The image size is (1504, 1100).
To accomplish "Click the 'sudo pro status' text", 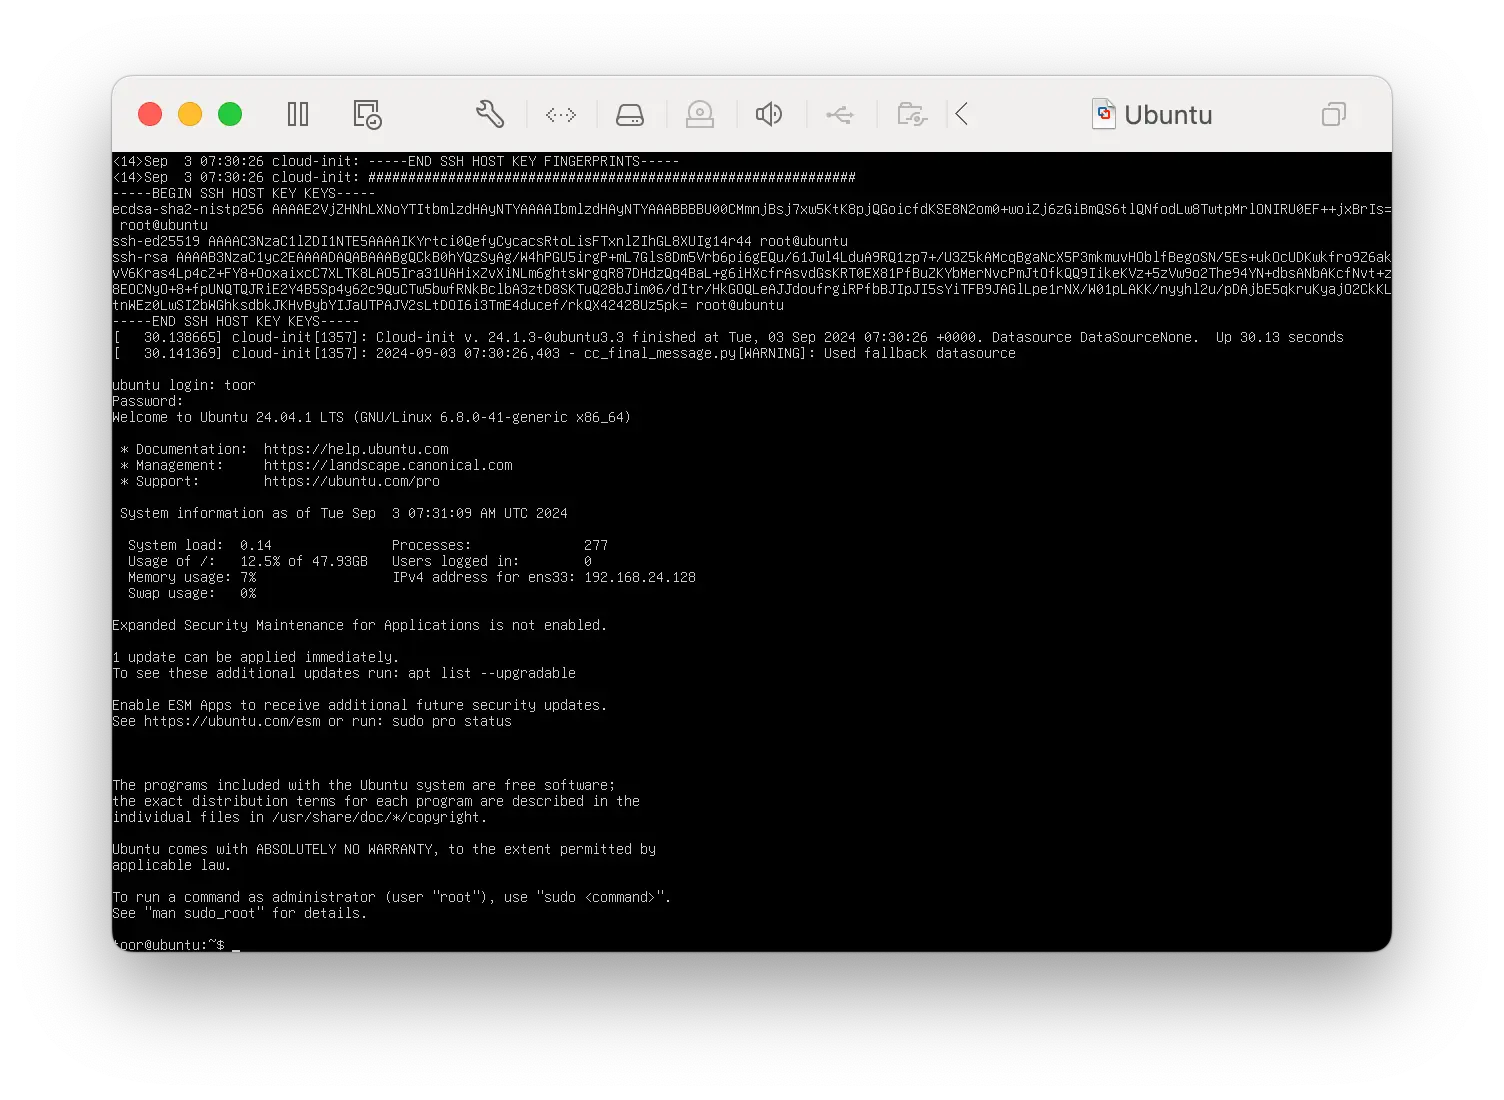I will pyautogui.click(x=452, y=721).
